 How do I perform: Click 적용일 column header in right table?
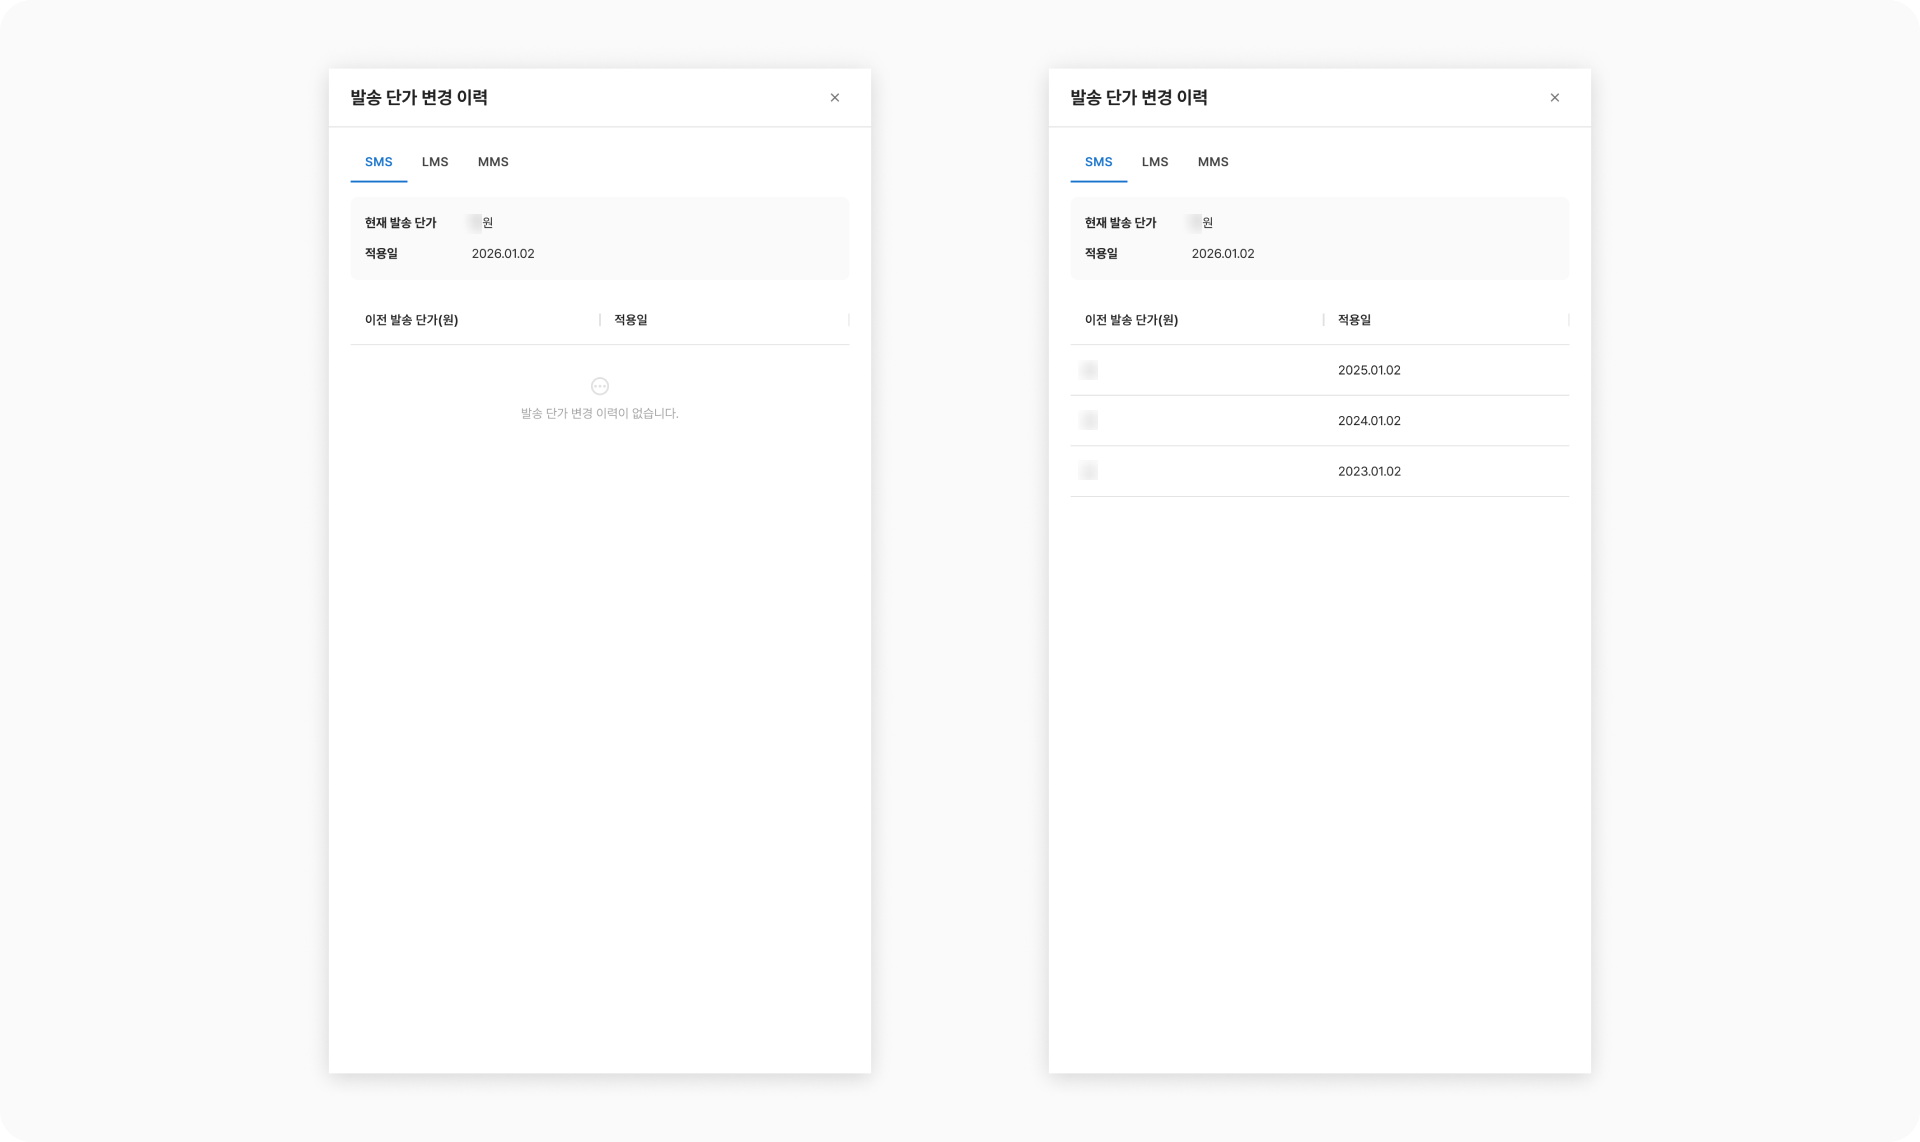coord(1354,320)
